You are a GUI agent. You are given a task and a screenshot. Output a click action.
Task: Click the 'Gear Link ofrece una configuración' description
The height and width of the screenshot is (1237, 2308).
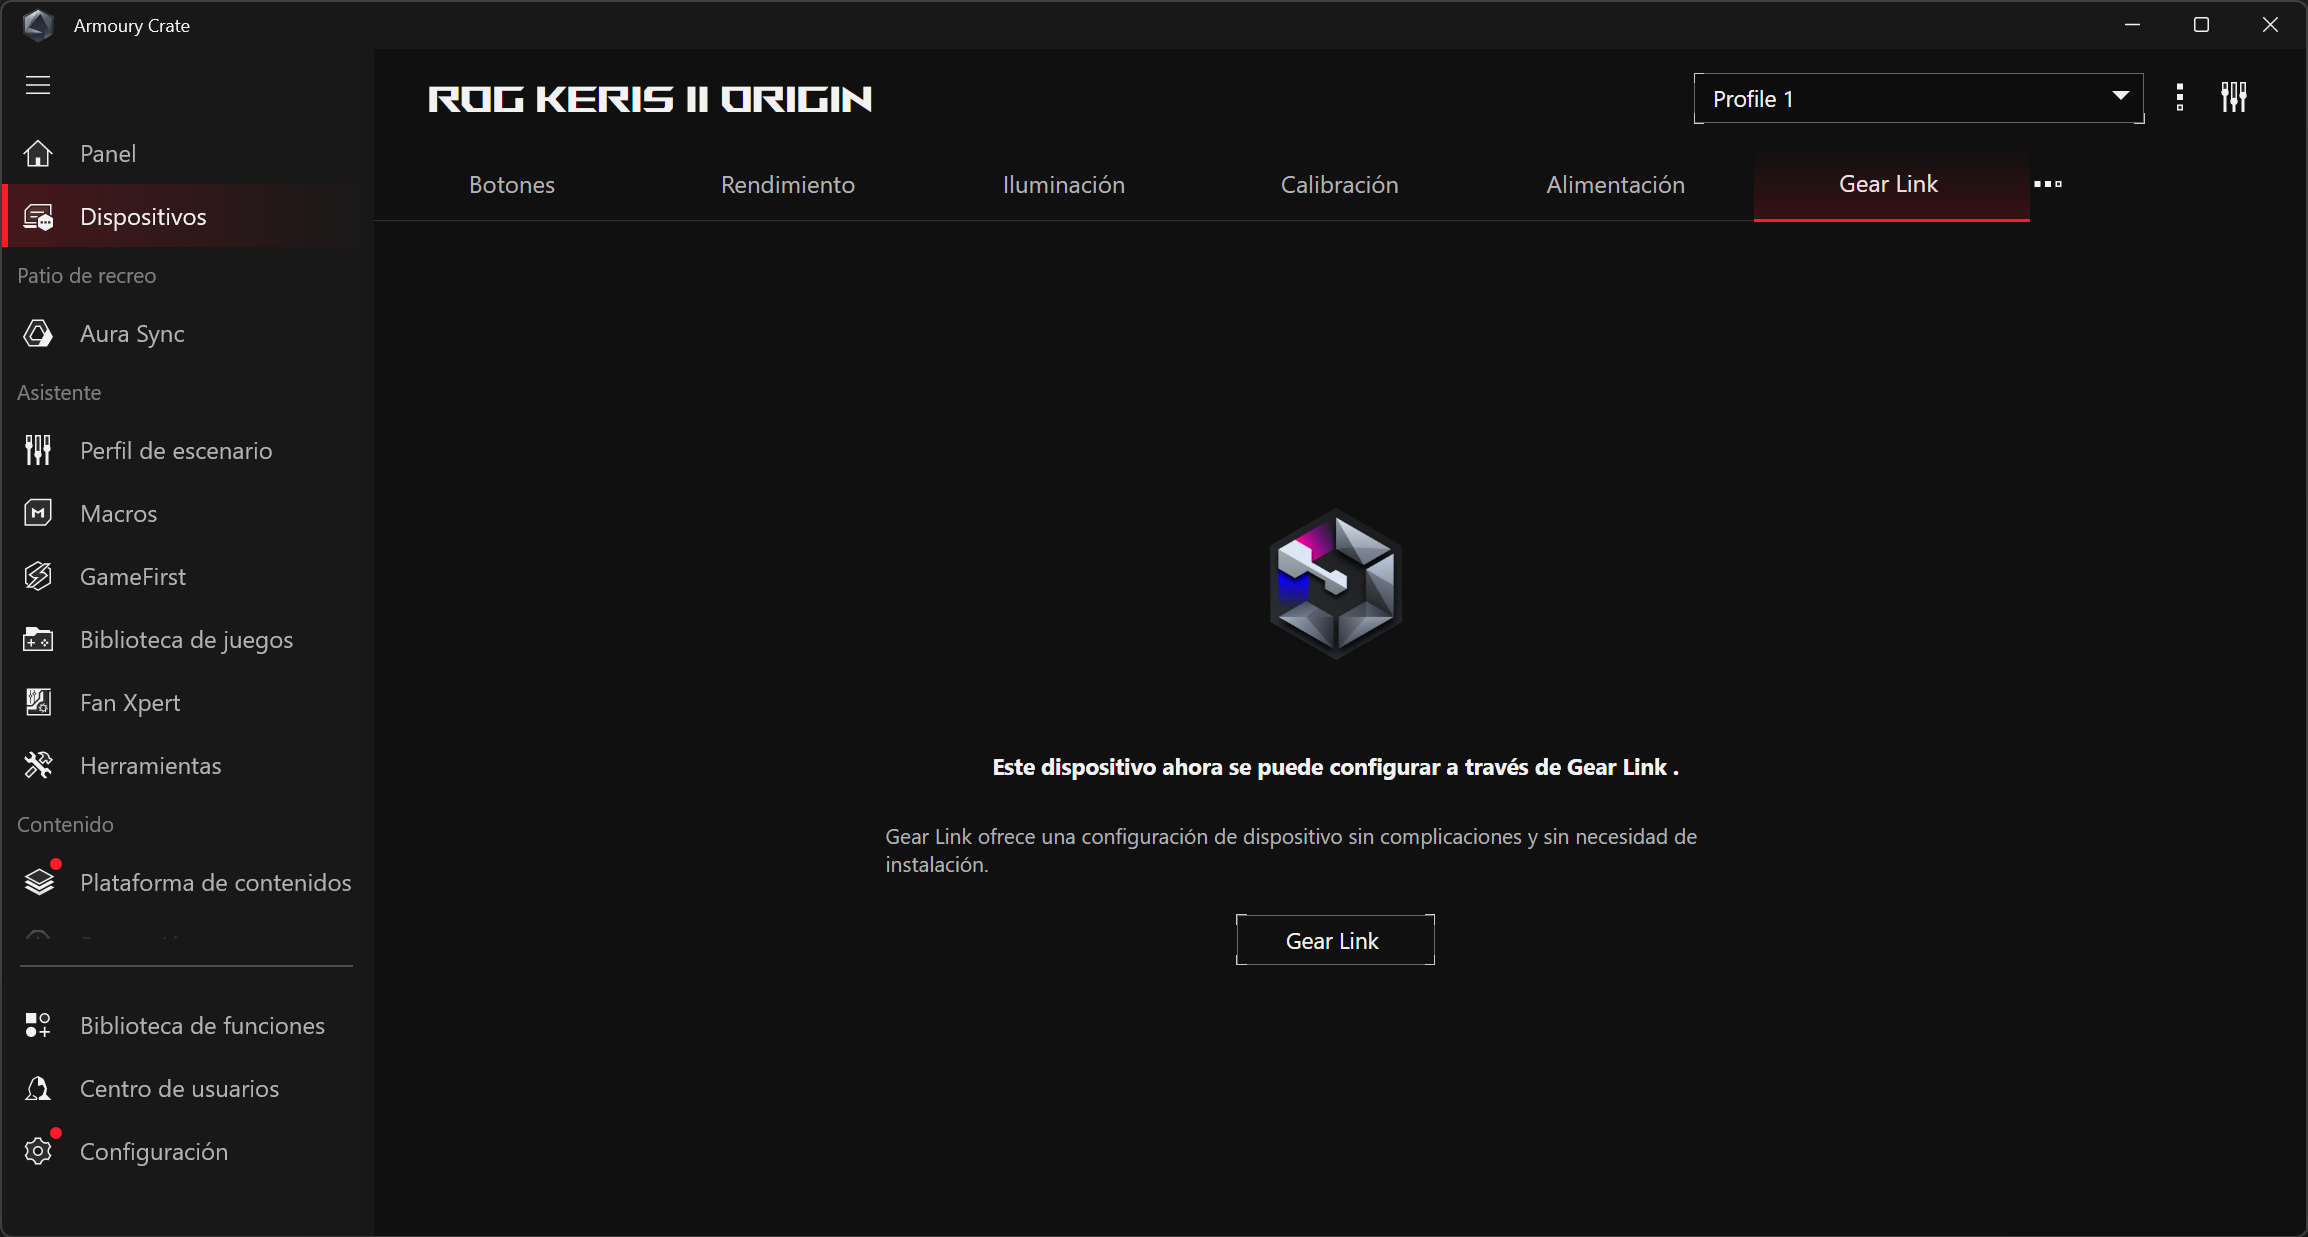[1291, 850]
